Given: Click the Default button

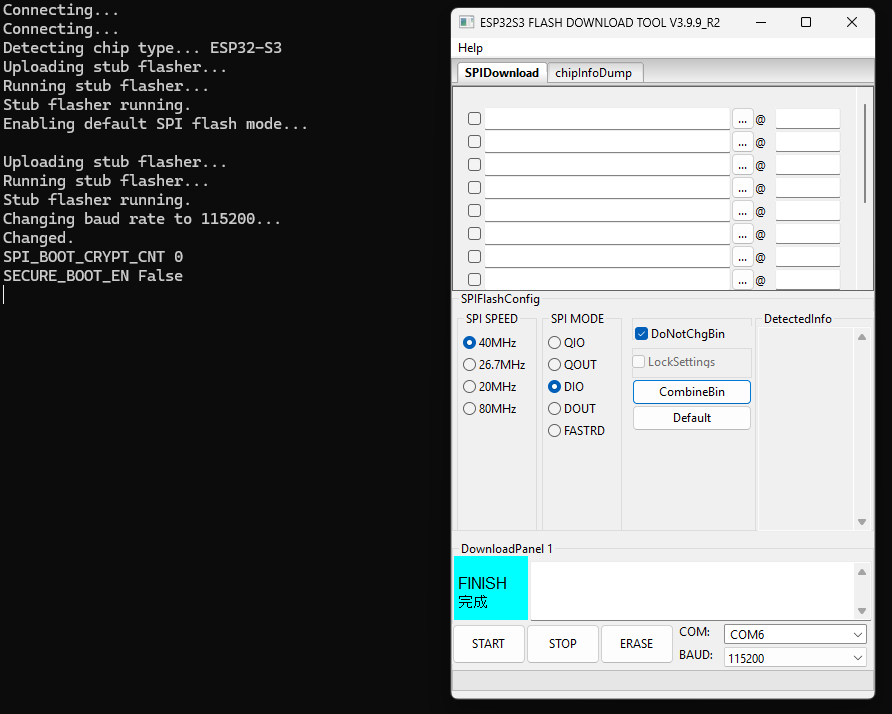Looking at the screenshot, I should 692,418.
